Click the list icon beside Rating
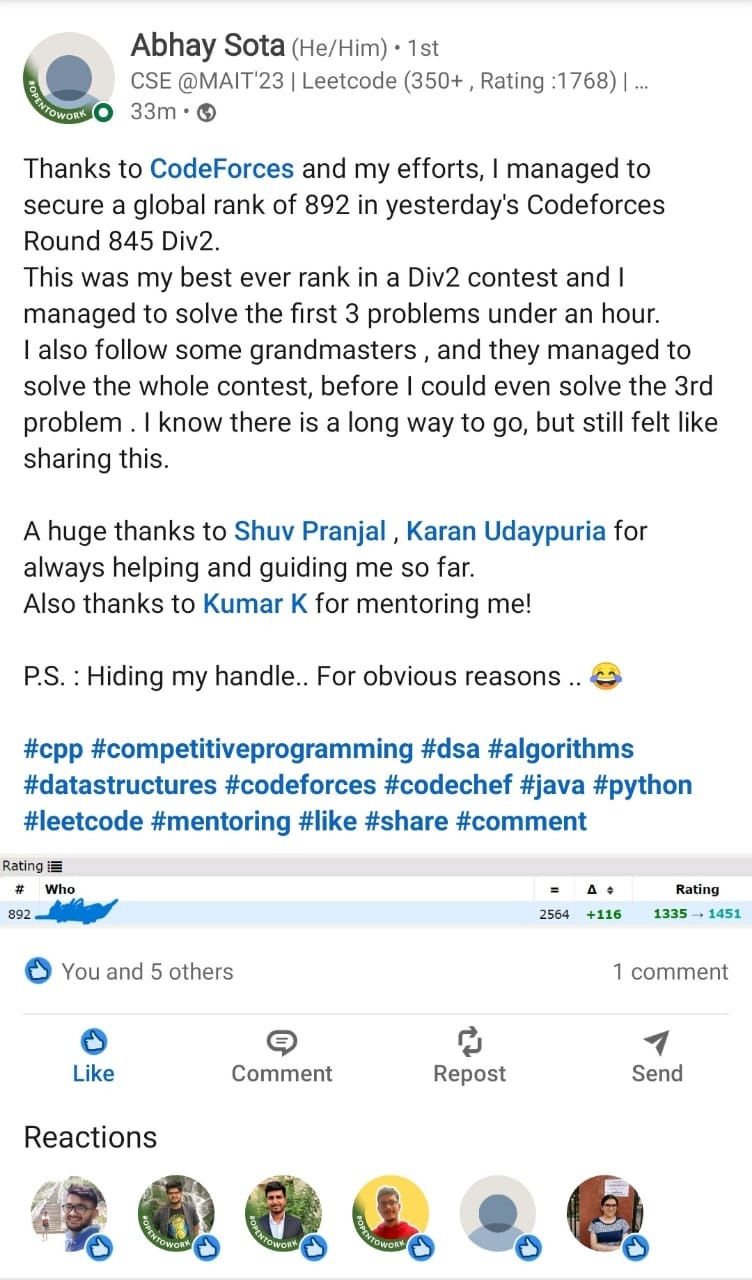The image size is (752, 1280). pyautogui.click(x=55, y=866)
